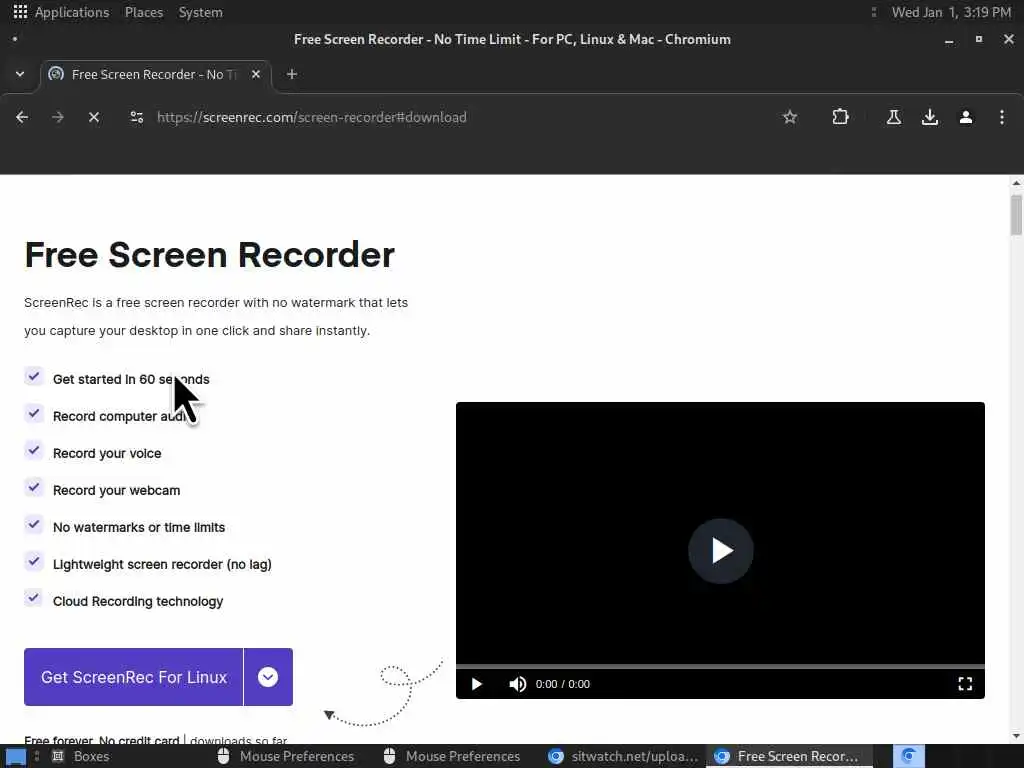Expand the tab search chevron
1024x768 pixels.
20,74
